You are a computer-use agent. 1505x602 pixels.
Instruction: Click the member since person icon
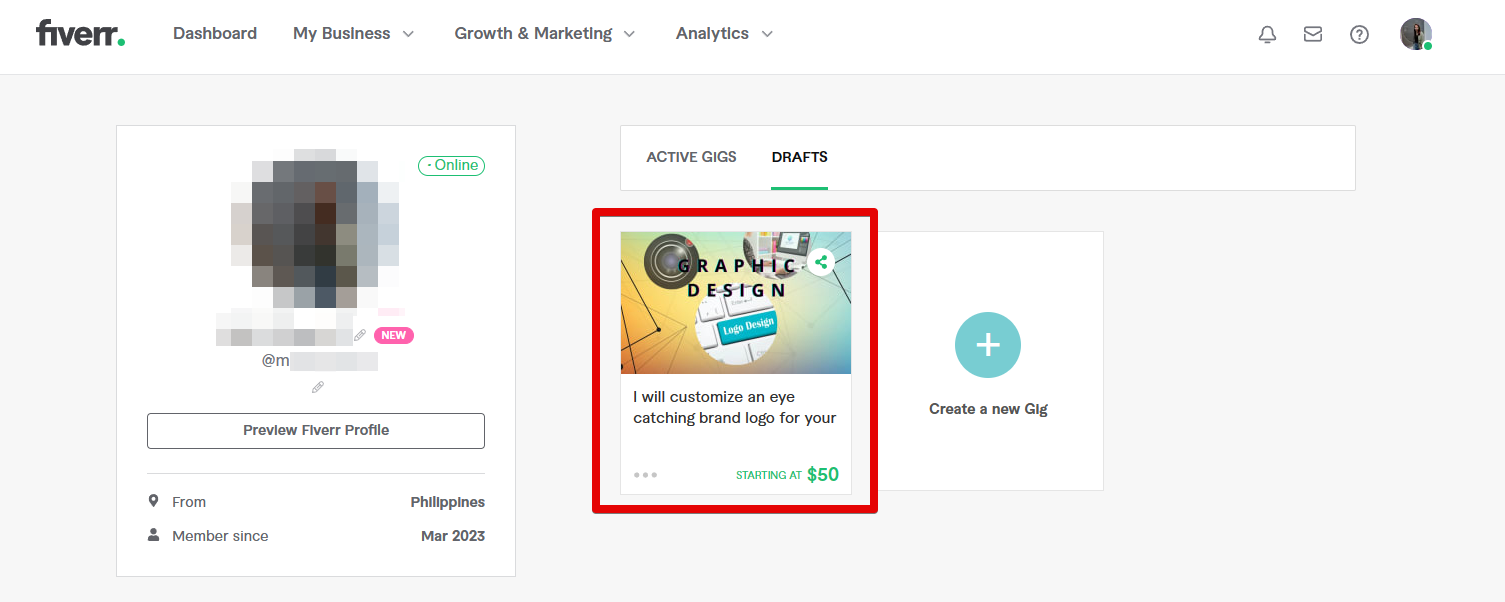click(x=152, y=535)
